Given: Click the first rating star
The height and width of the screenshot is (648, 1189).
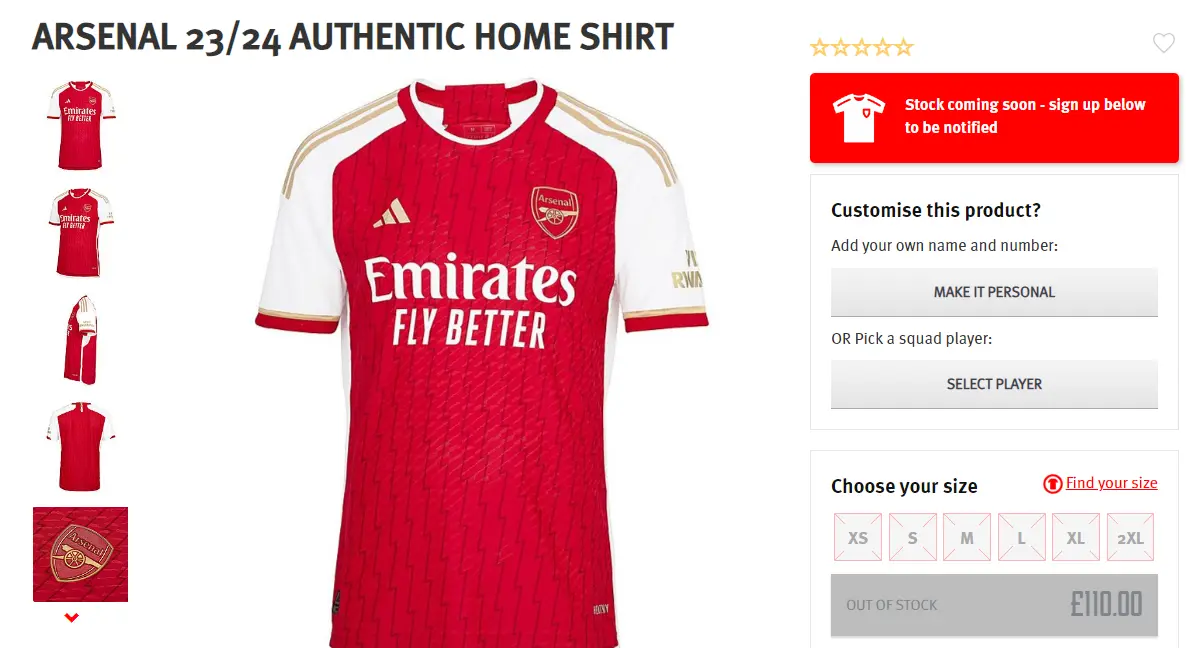Looking at the screenshot, I should [x=821, y=46].
